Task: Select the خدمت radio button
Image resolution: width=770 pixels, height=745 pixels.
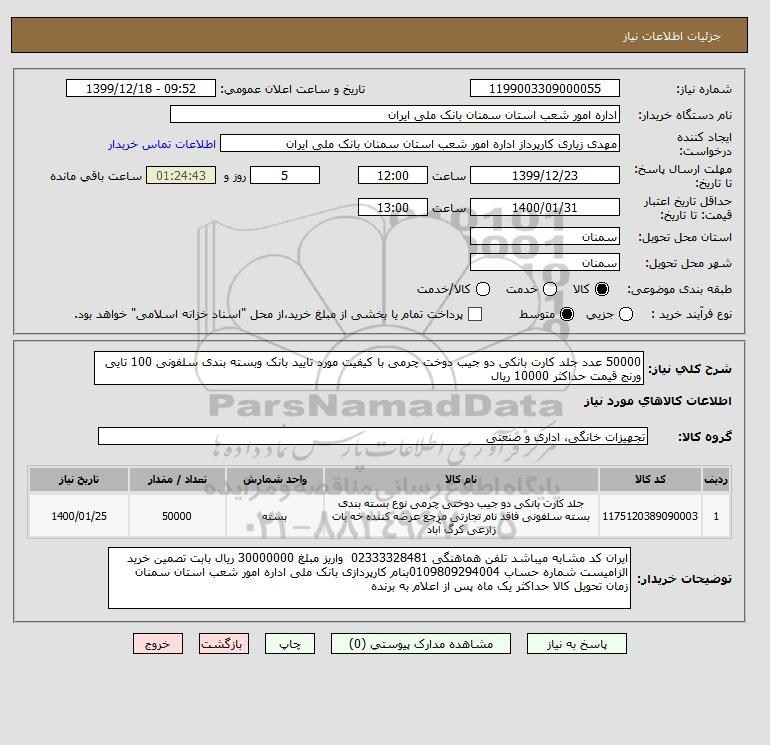Action: (x=550, y=289)
